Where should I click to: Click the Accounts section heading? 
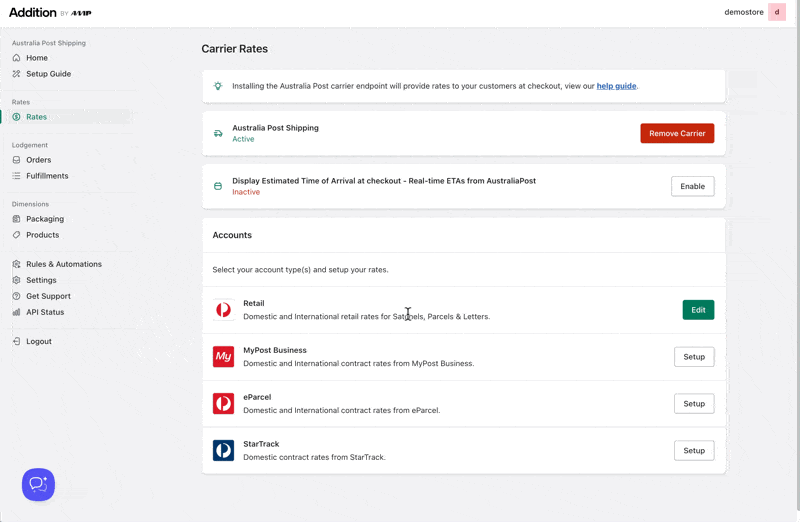point(232,235)
